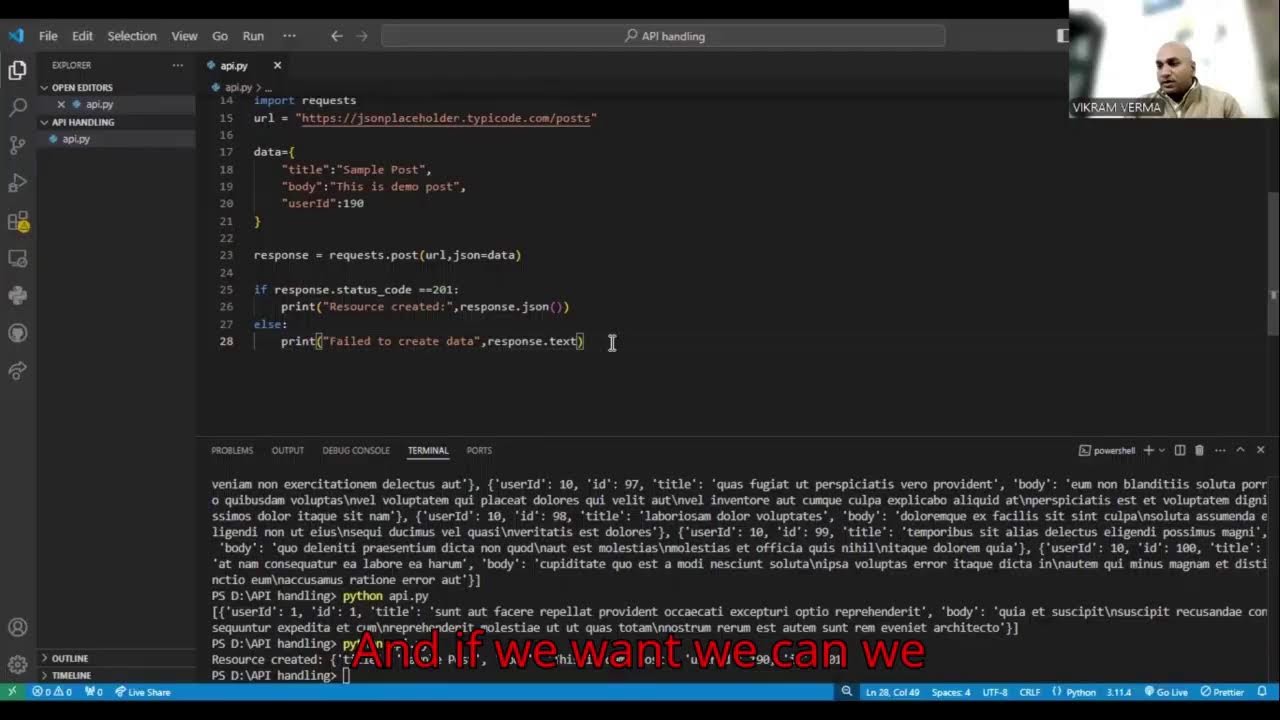The image size is (1280, 720).
Task: Open the Run menu
Action: coord(253,36)
